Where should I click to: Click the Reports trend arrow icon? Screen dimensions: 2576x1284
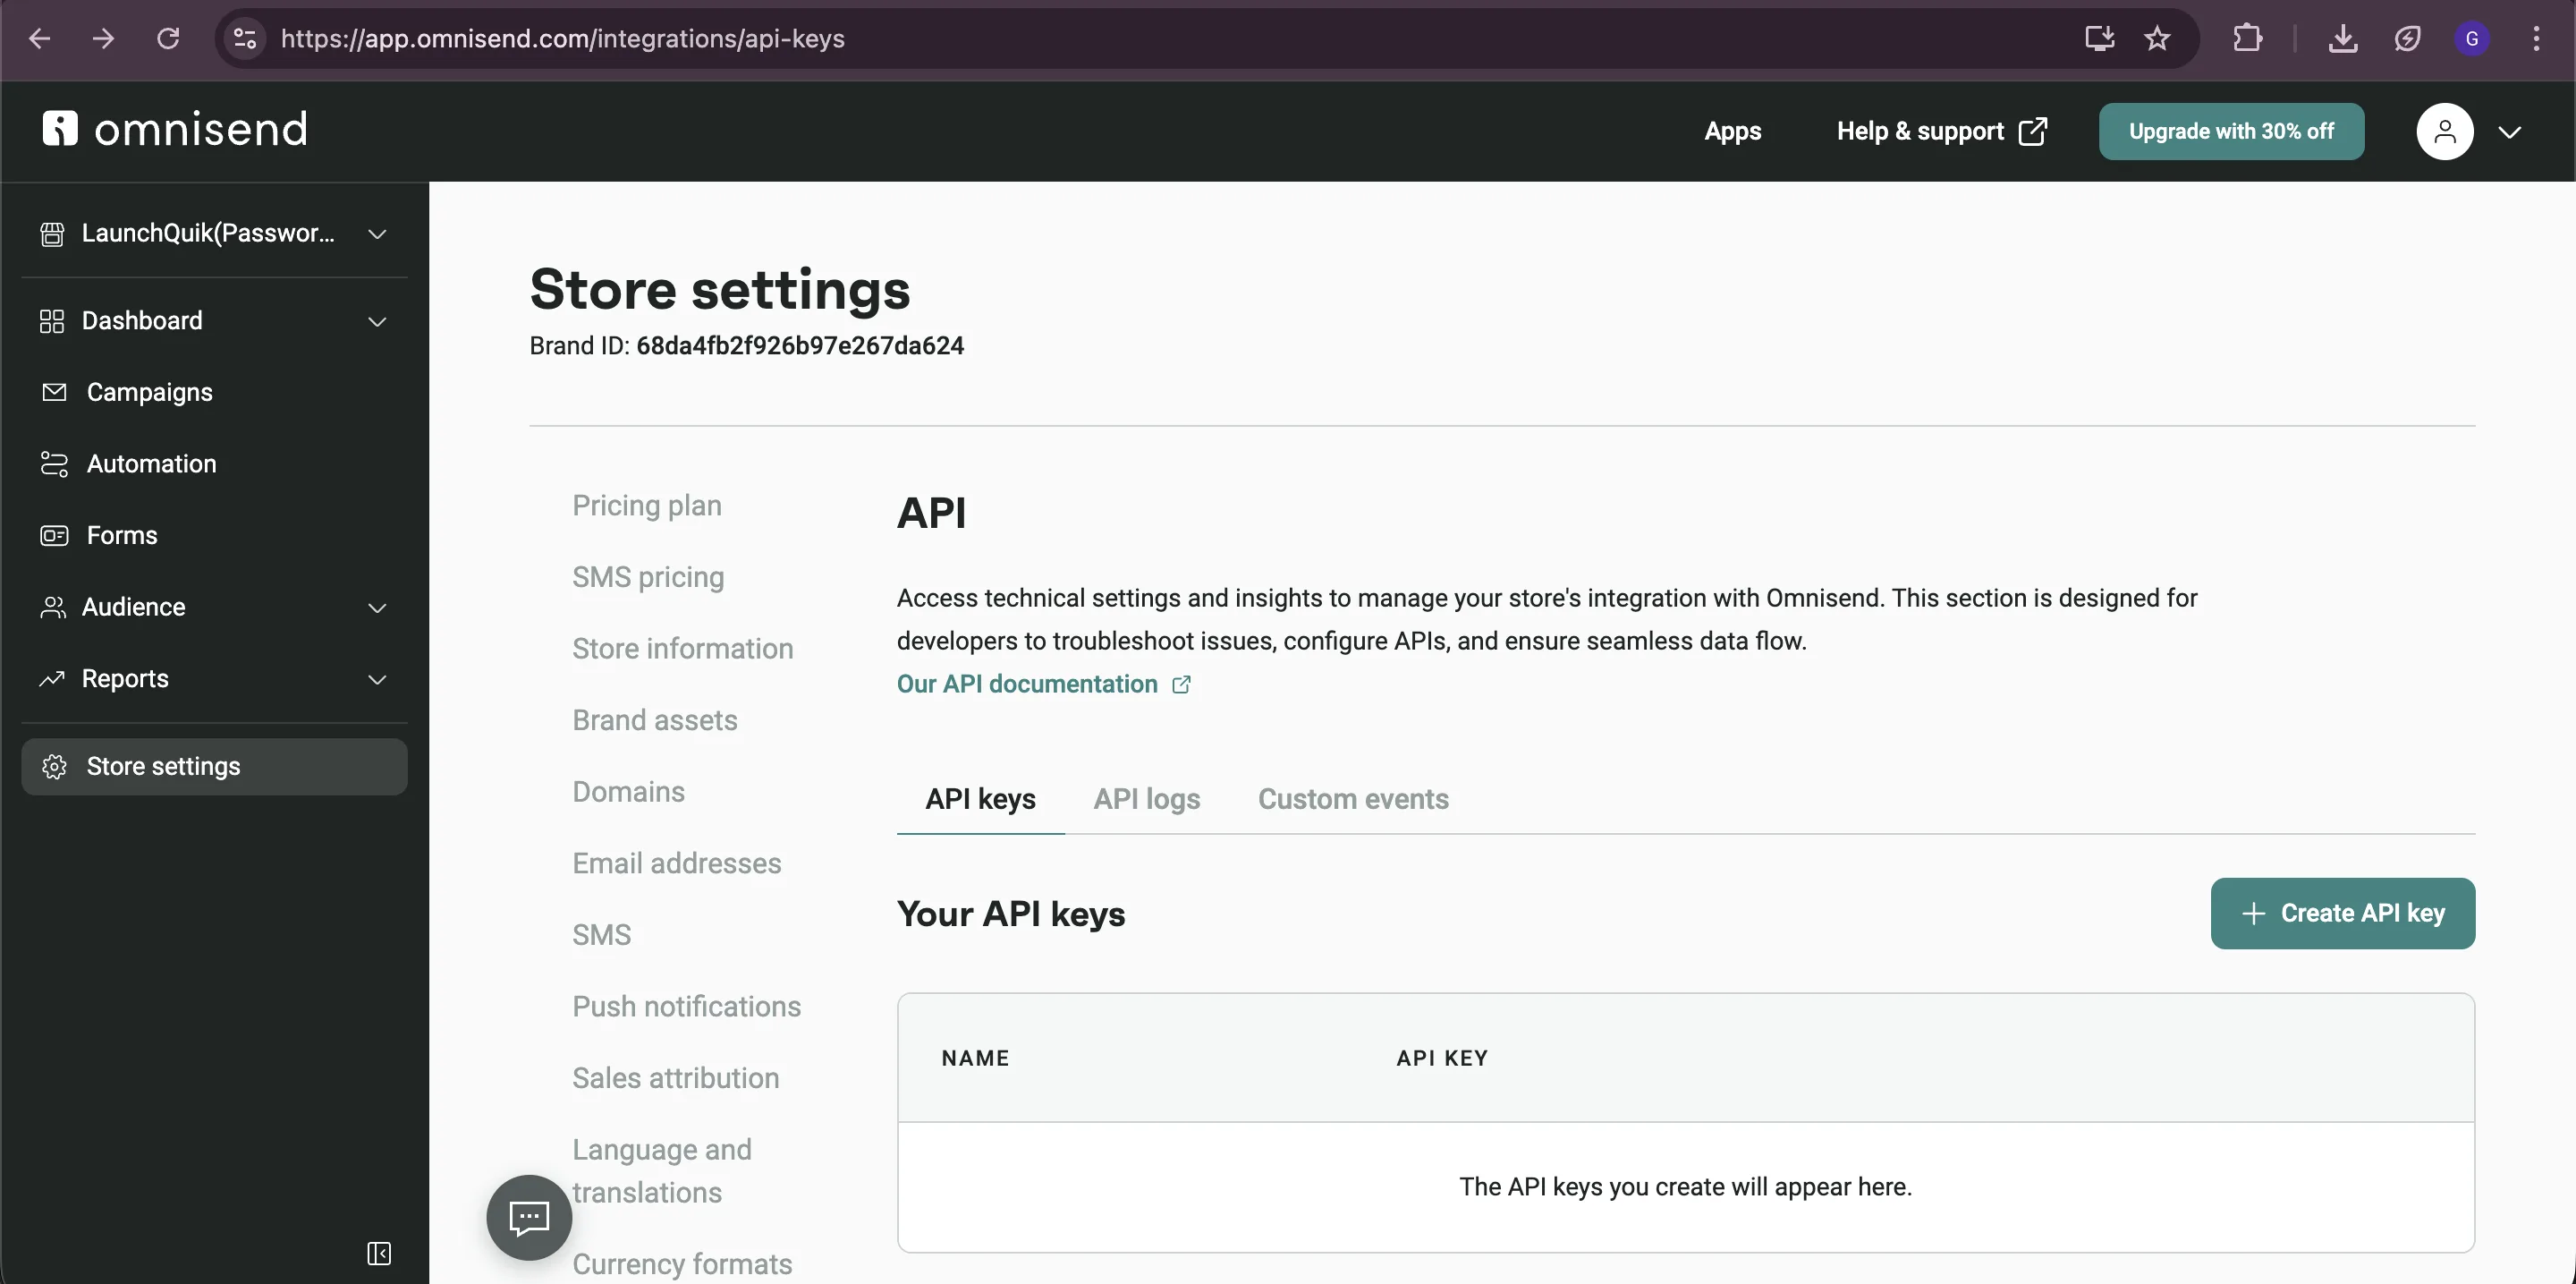pyautogui.click(x=52, y=679)
